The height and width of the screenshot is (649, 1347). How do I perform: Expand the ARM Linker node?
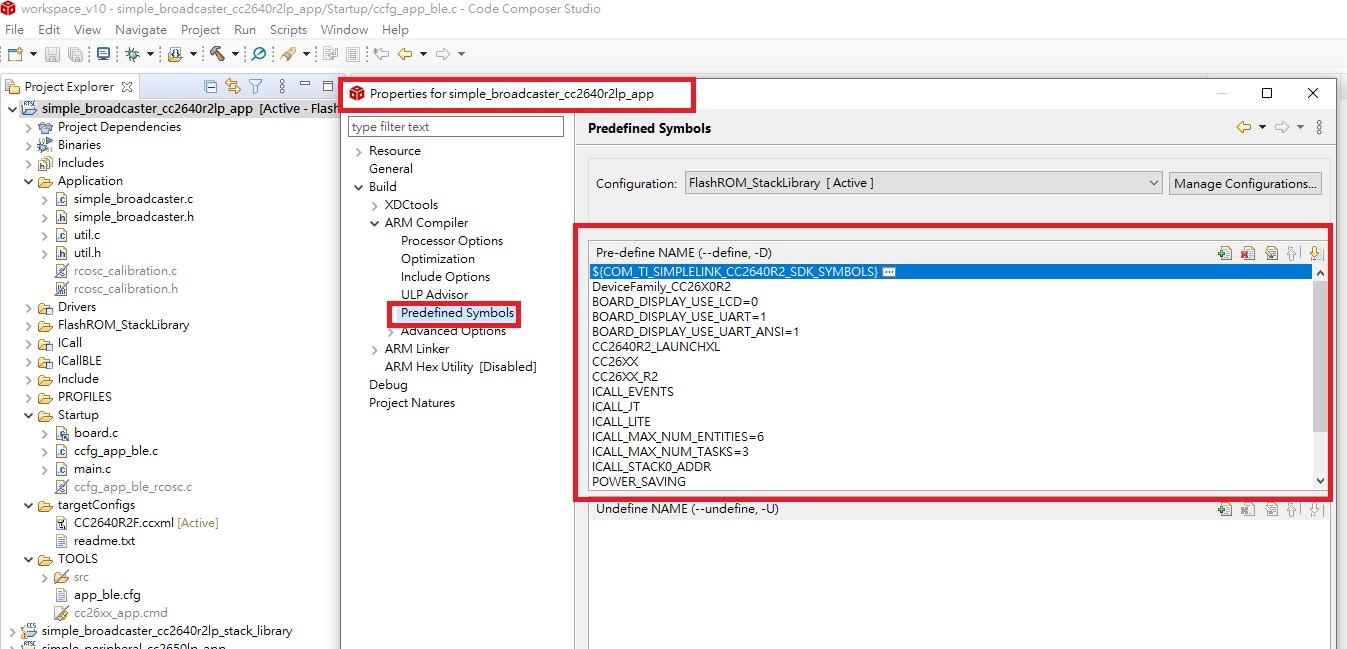click(374, 349)
